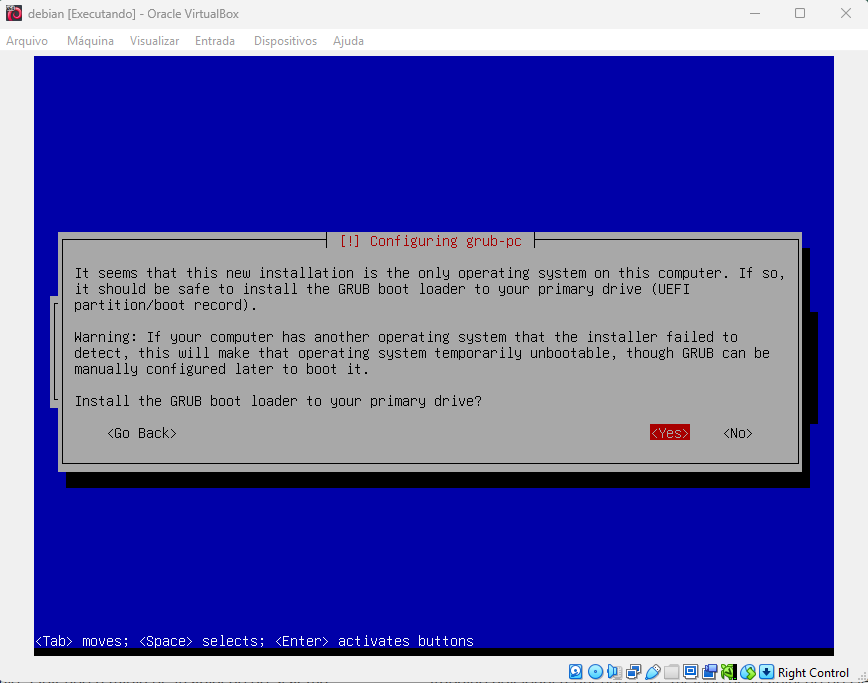Open the Arquivo menu
The width and height of the screenshot is (868, 683).
coord(27,41)
